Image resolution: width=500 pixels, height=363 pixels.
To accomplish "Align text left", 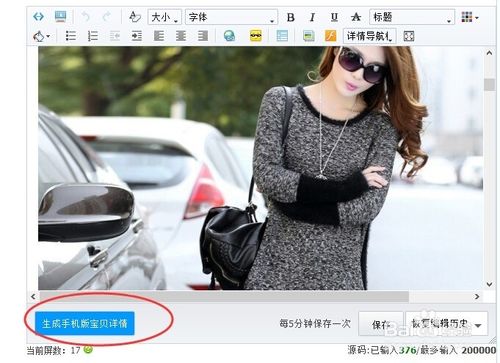I will click(159, 36).
